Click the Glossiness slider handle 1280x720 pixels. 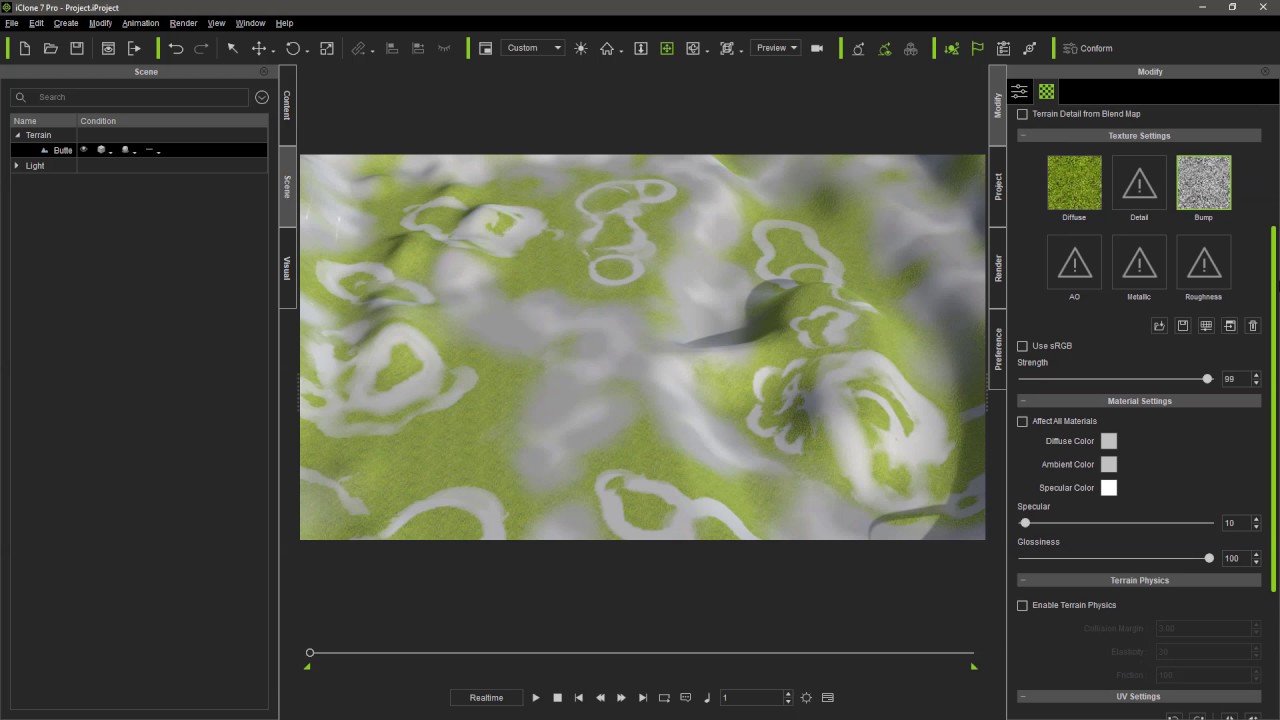click(1209, 558)
